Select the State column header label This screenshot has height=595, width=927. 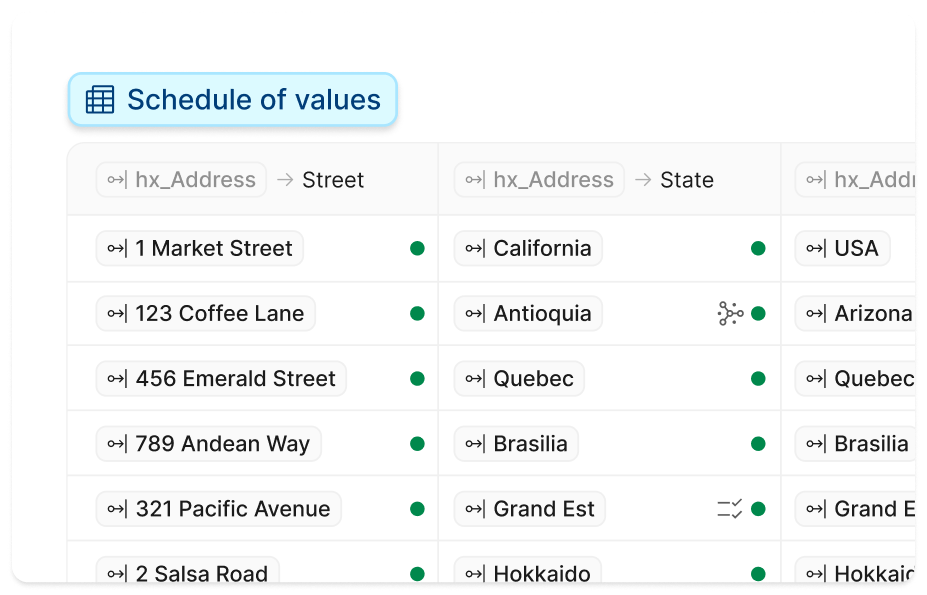pos(686,180)
